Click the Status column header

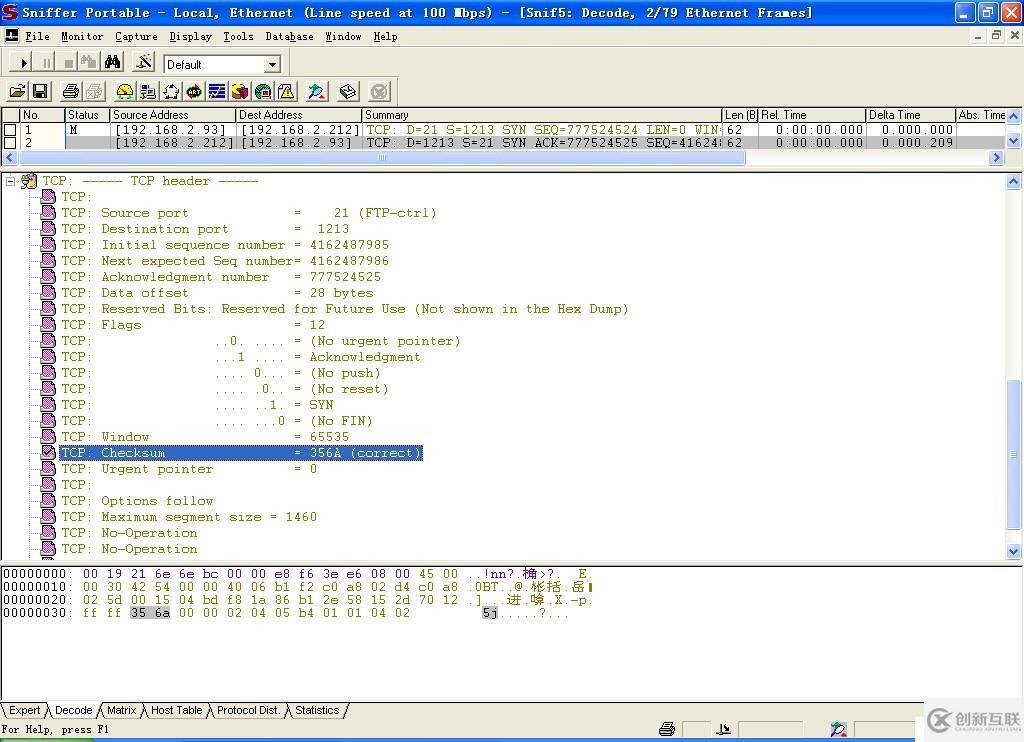click(87, 115)
